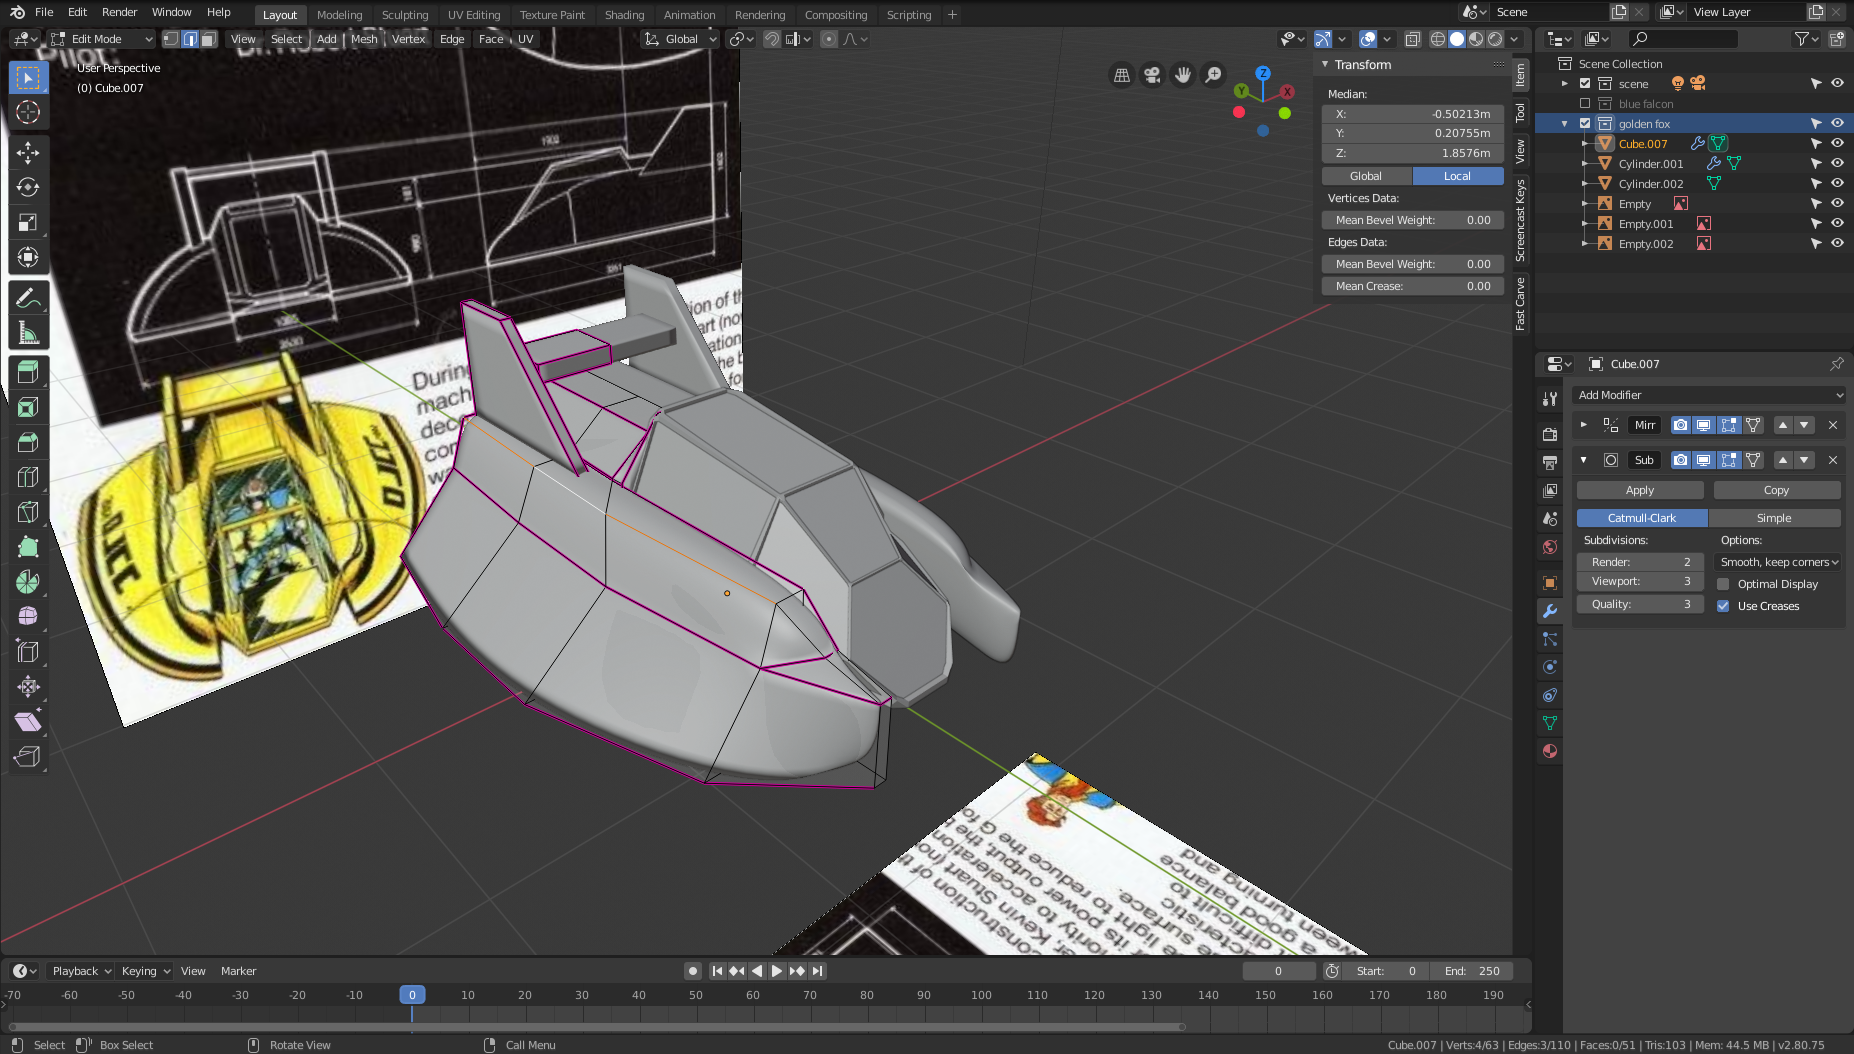Select the Inset Faces tool
1854x1054 pixels.
[28, 407]
